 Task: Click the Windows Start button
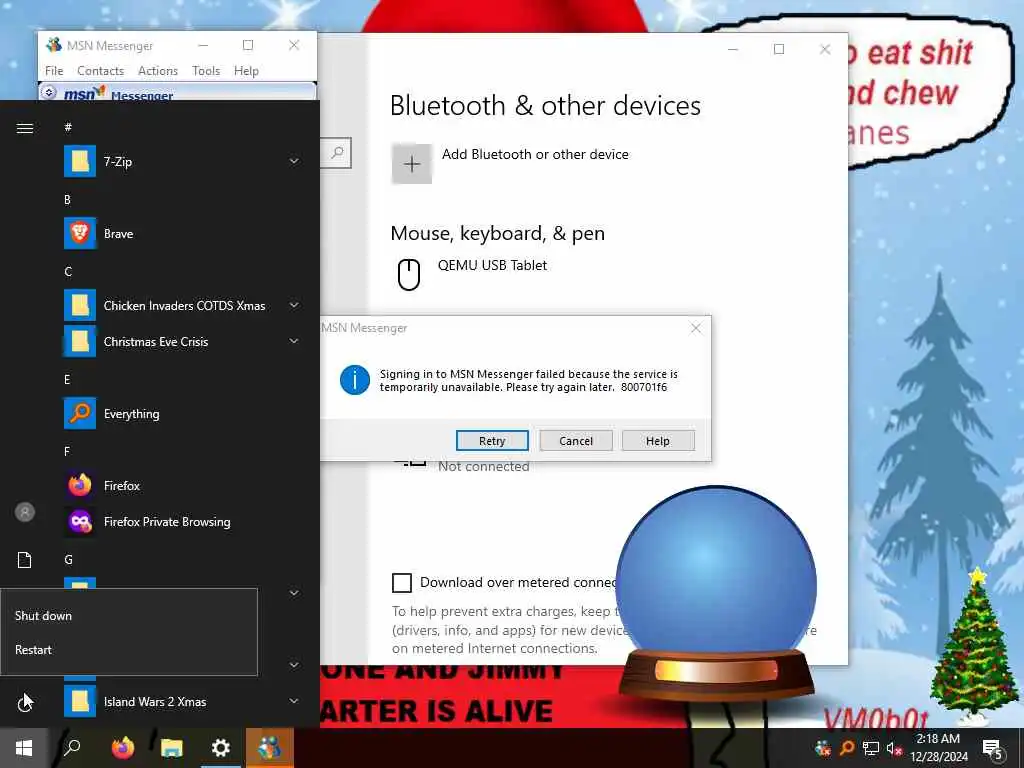pyautogui.click(x=24, y=748)
